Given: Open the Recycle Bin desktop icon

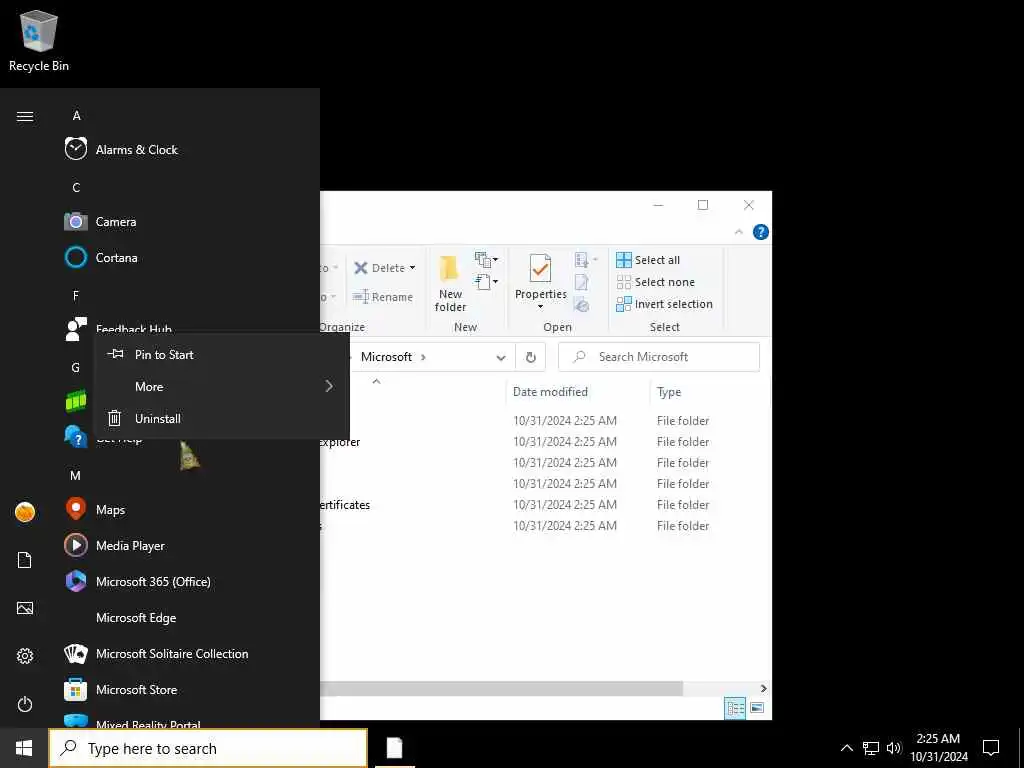Looking at the screenshot, I should pos(39,40).
